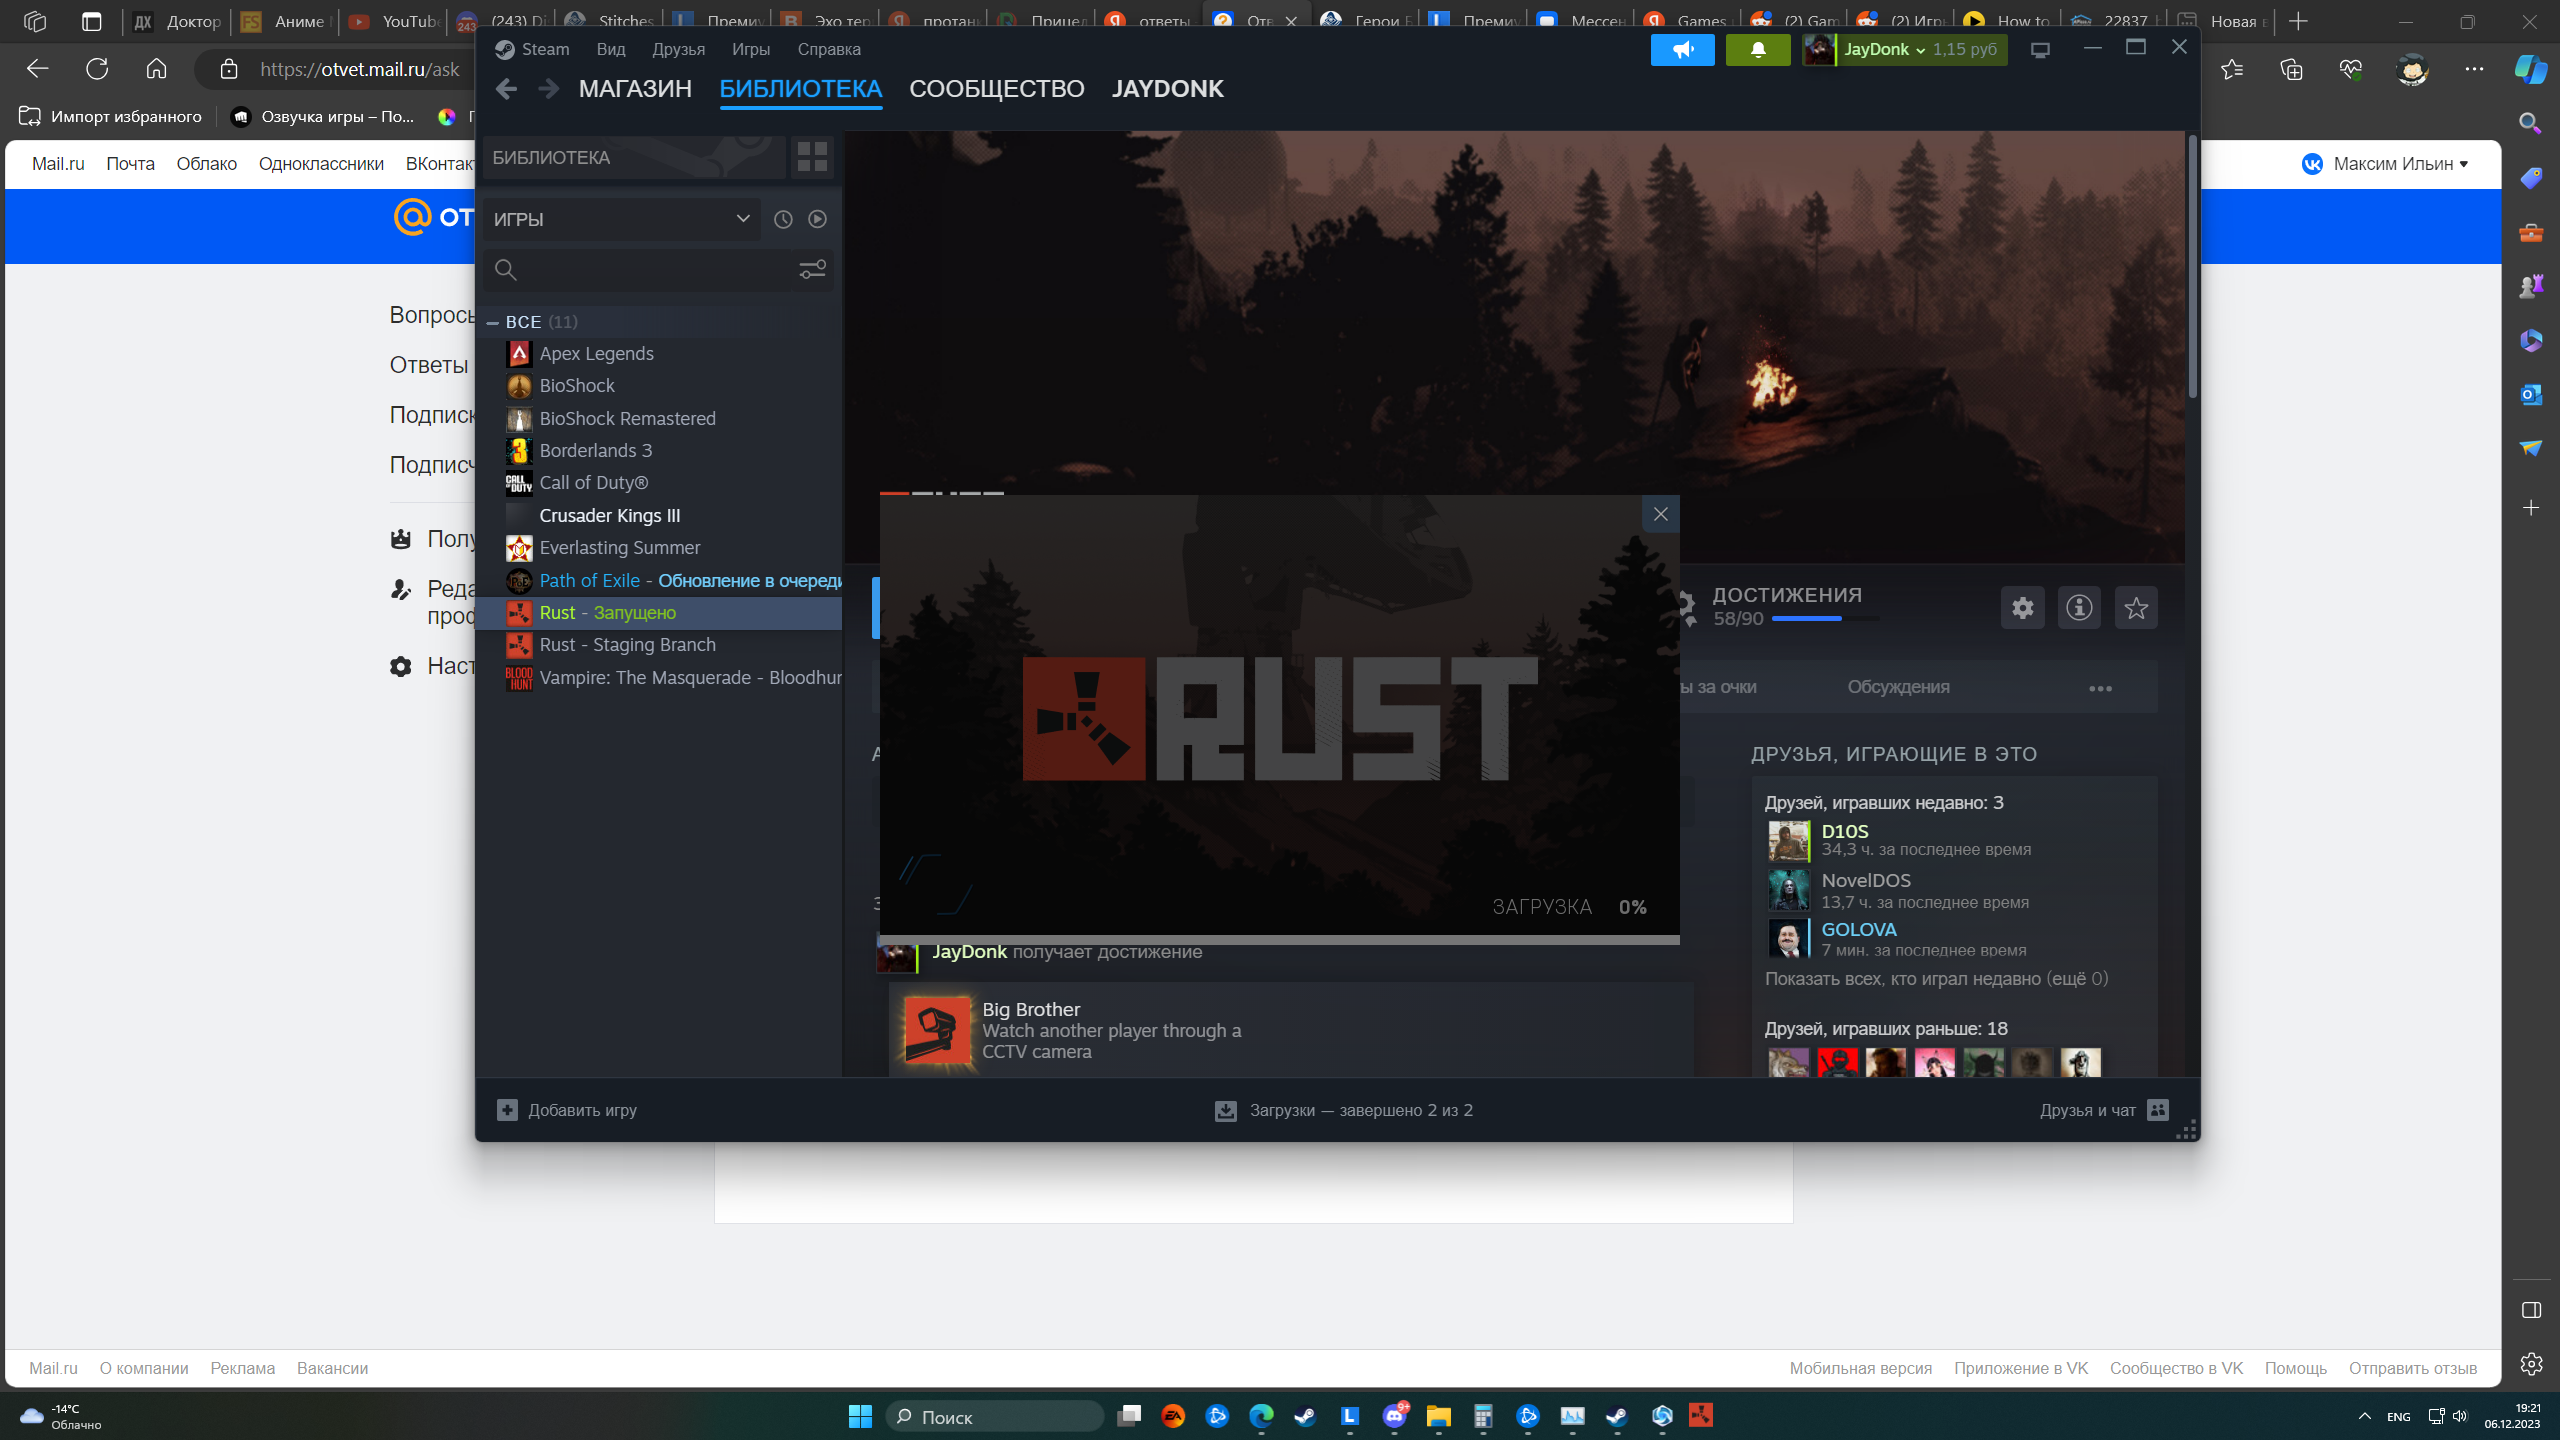Image resolution: width=2560 pixels, height=1440 pixels.
Task: Click Показать всех, кто играл недавно
Action: tap(1936, 979)
